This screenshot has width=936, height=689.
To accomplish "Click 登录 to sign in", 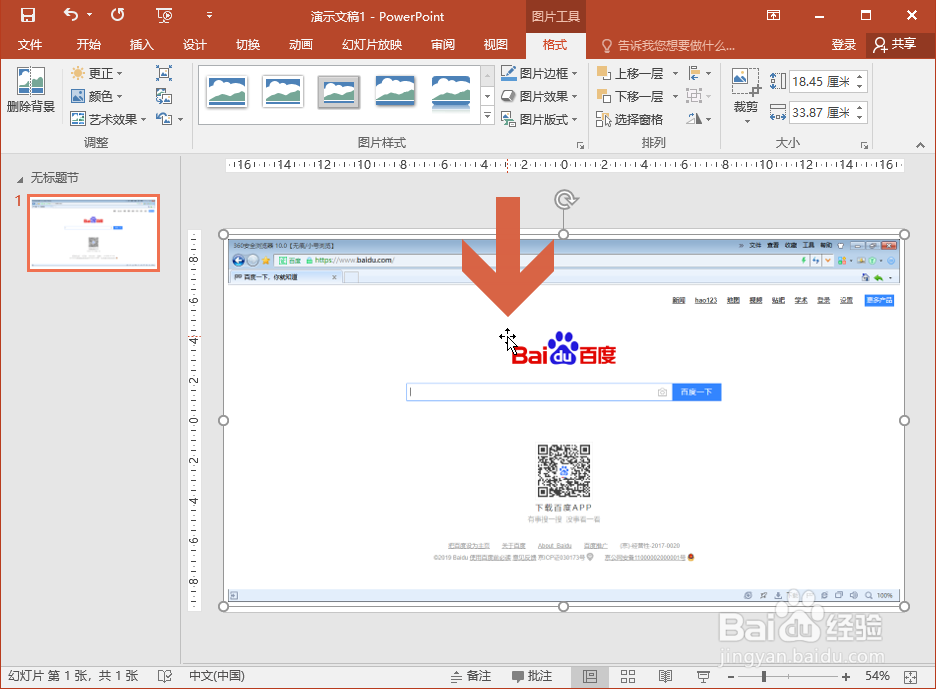I will click(x=844, y=45).
